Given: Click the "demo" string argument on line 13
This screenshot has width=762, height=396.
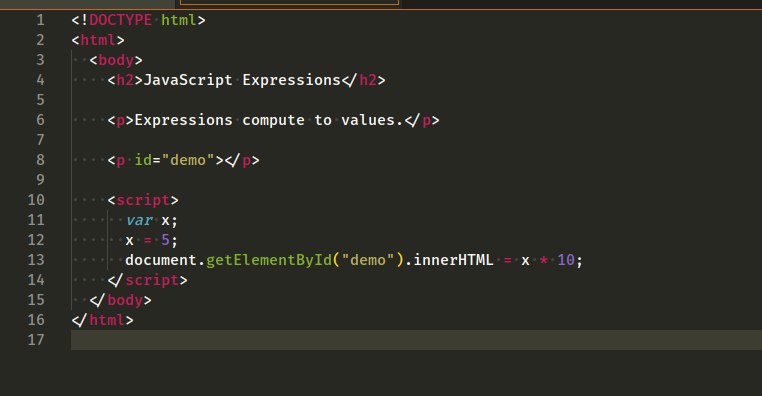Looking at the screenshot, I should coord(368,259).
